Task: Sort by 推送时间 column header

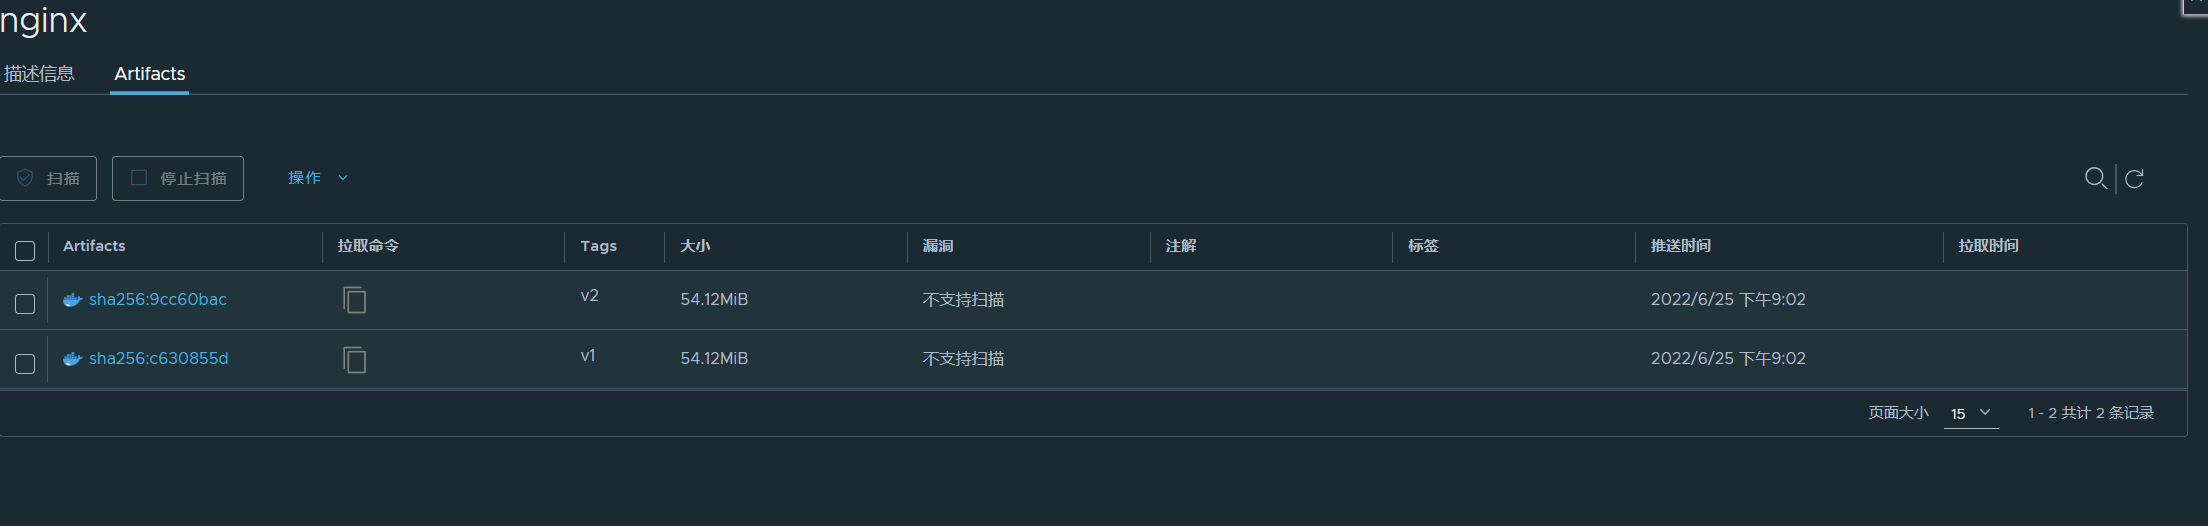Action: 1680,246
